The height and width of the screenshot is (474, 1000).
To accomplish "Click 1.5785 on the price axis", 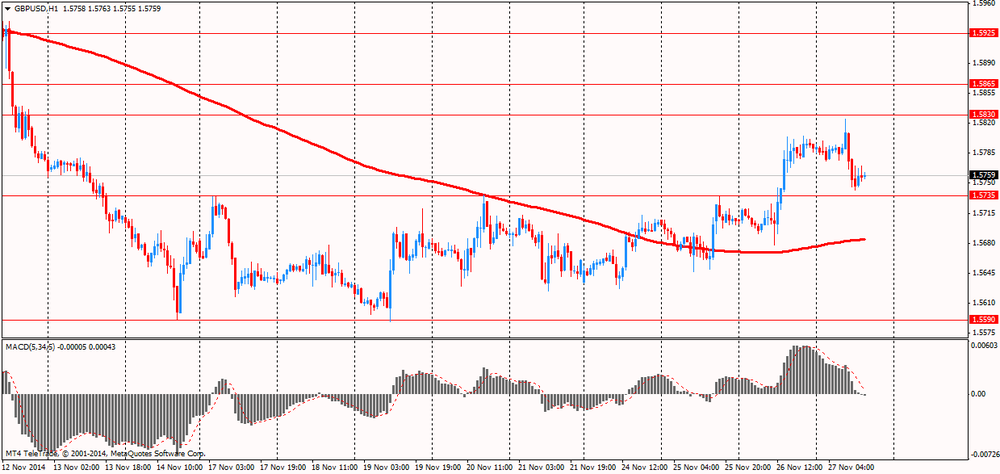I will (x=983, y=152).
